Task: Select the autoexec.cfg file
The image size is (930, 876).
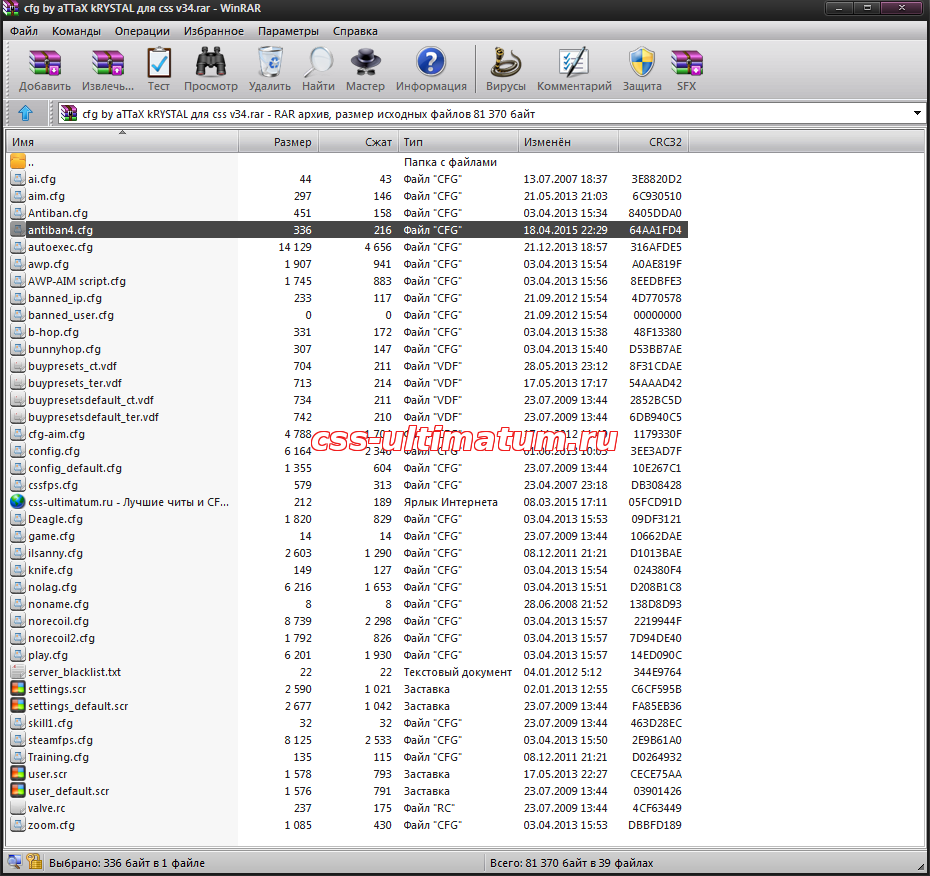Action: pyautogui.click(x=60, y=247)
